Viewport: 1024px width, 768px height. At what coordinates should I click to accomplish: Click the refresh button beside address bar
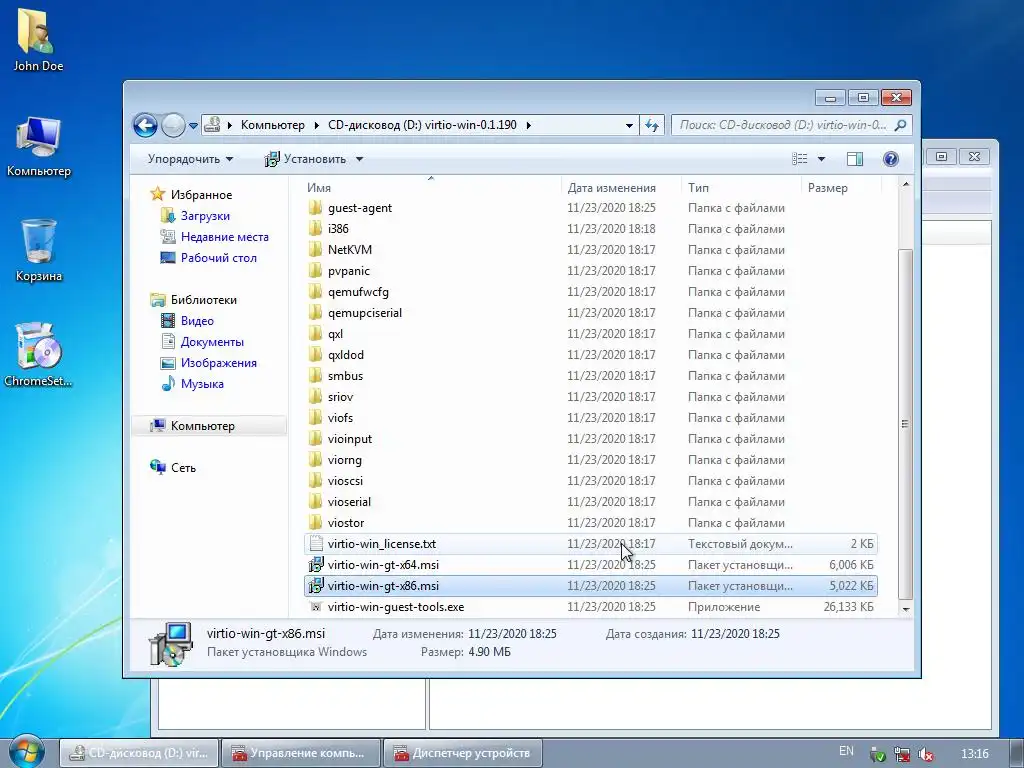pos(652,125)
